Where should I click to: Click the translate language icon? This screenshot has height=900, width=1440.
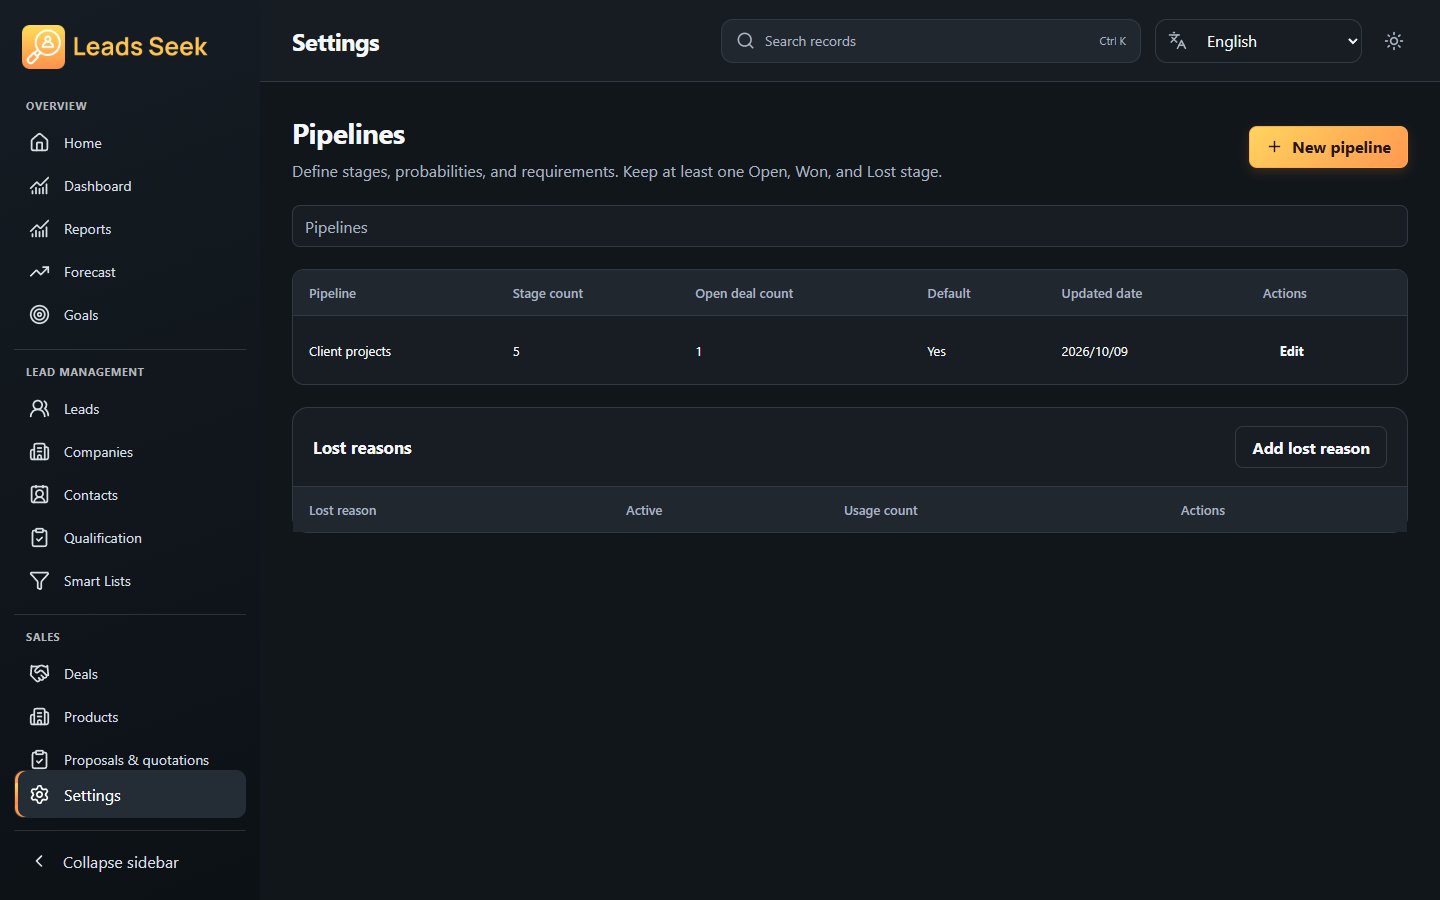[1178, 41]
